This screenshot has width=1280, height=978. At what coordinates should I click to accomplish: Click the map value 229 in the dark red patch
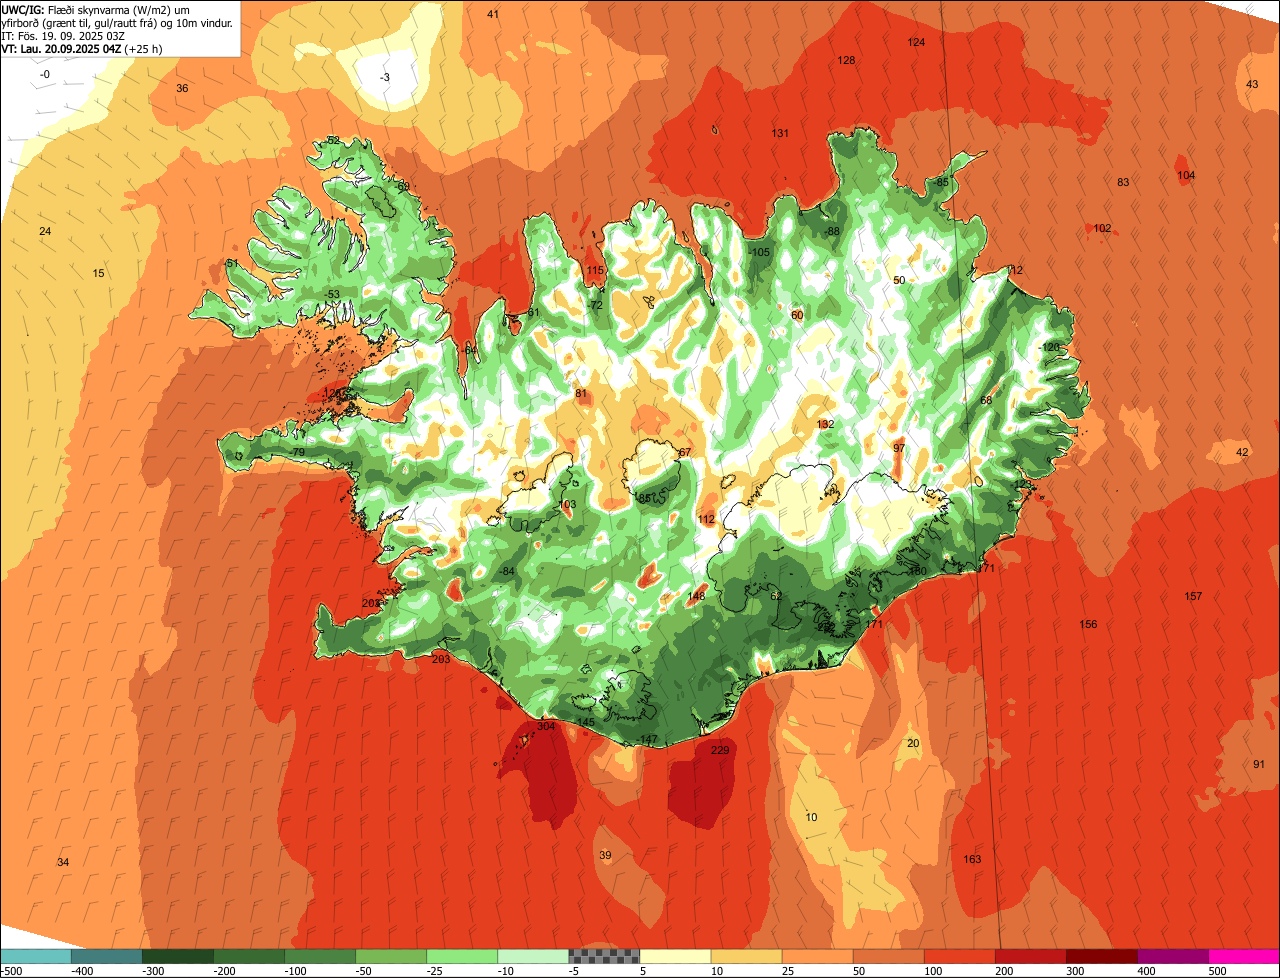pos(720,750)
